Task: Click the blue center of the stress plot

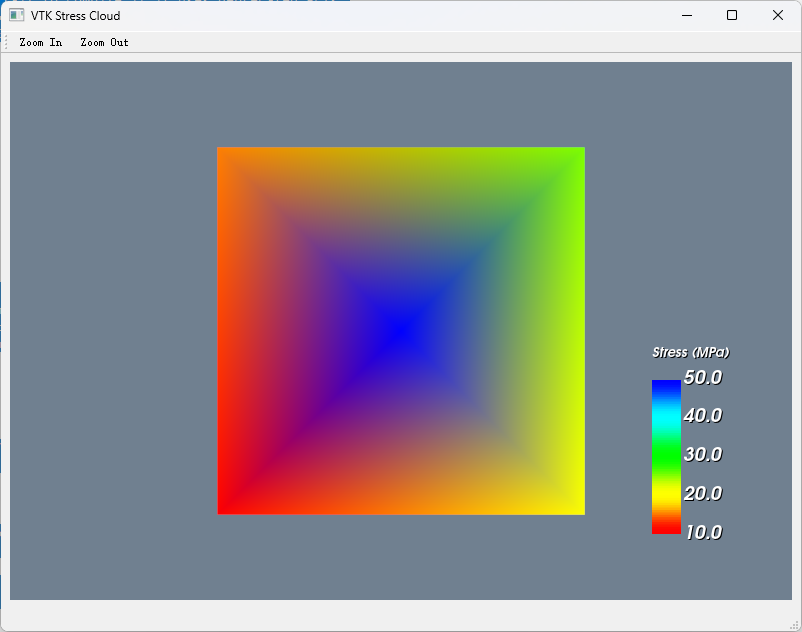Action: click(x=401, y=330)
